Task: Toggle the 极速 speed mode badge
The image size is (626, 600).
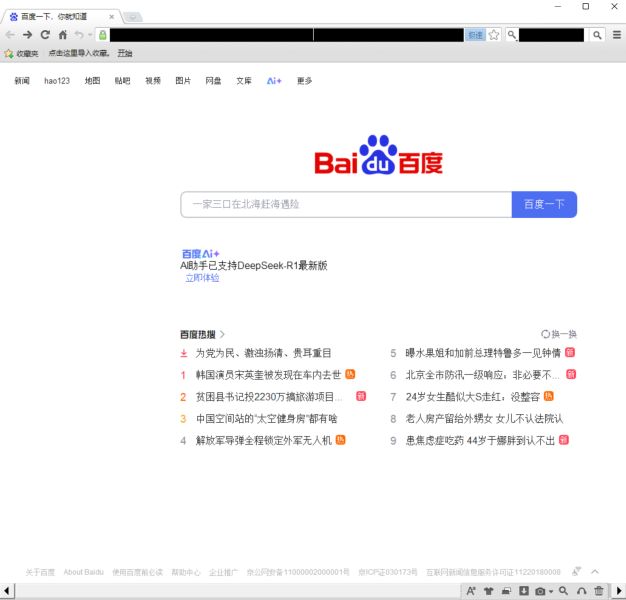Action: tap(475, 35)
